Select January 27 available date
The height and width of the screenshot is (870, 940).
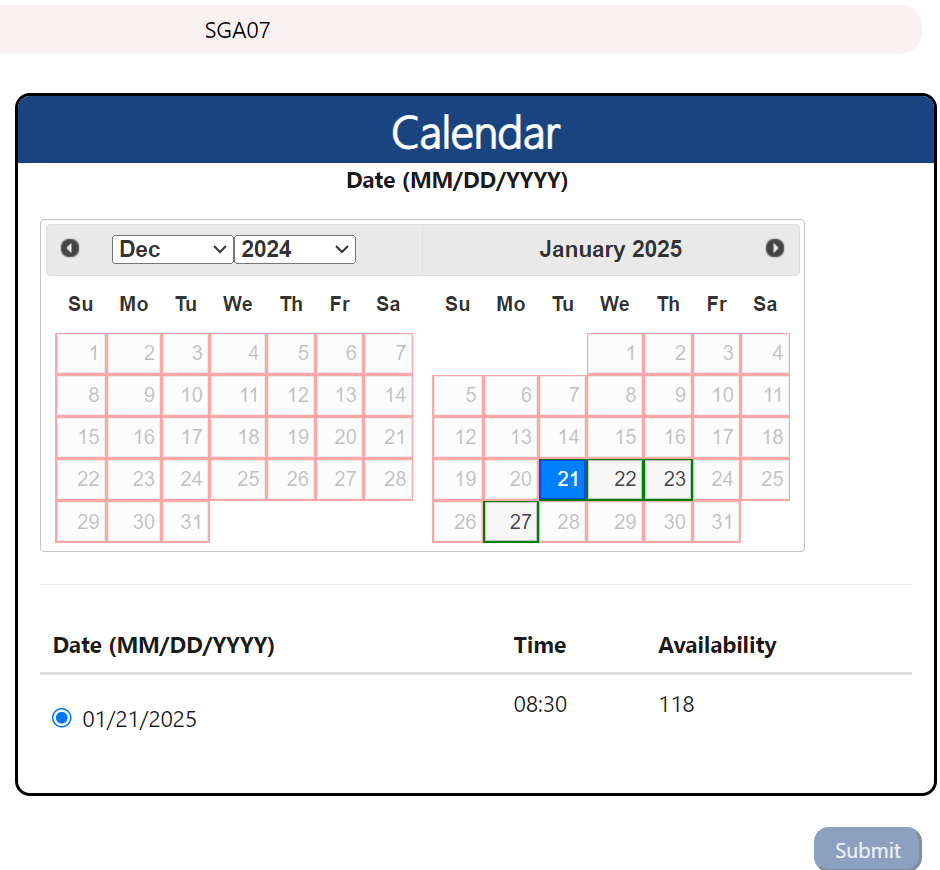point(511,522)
